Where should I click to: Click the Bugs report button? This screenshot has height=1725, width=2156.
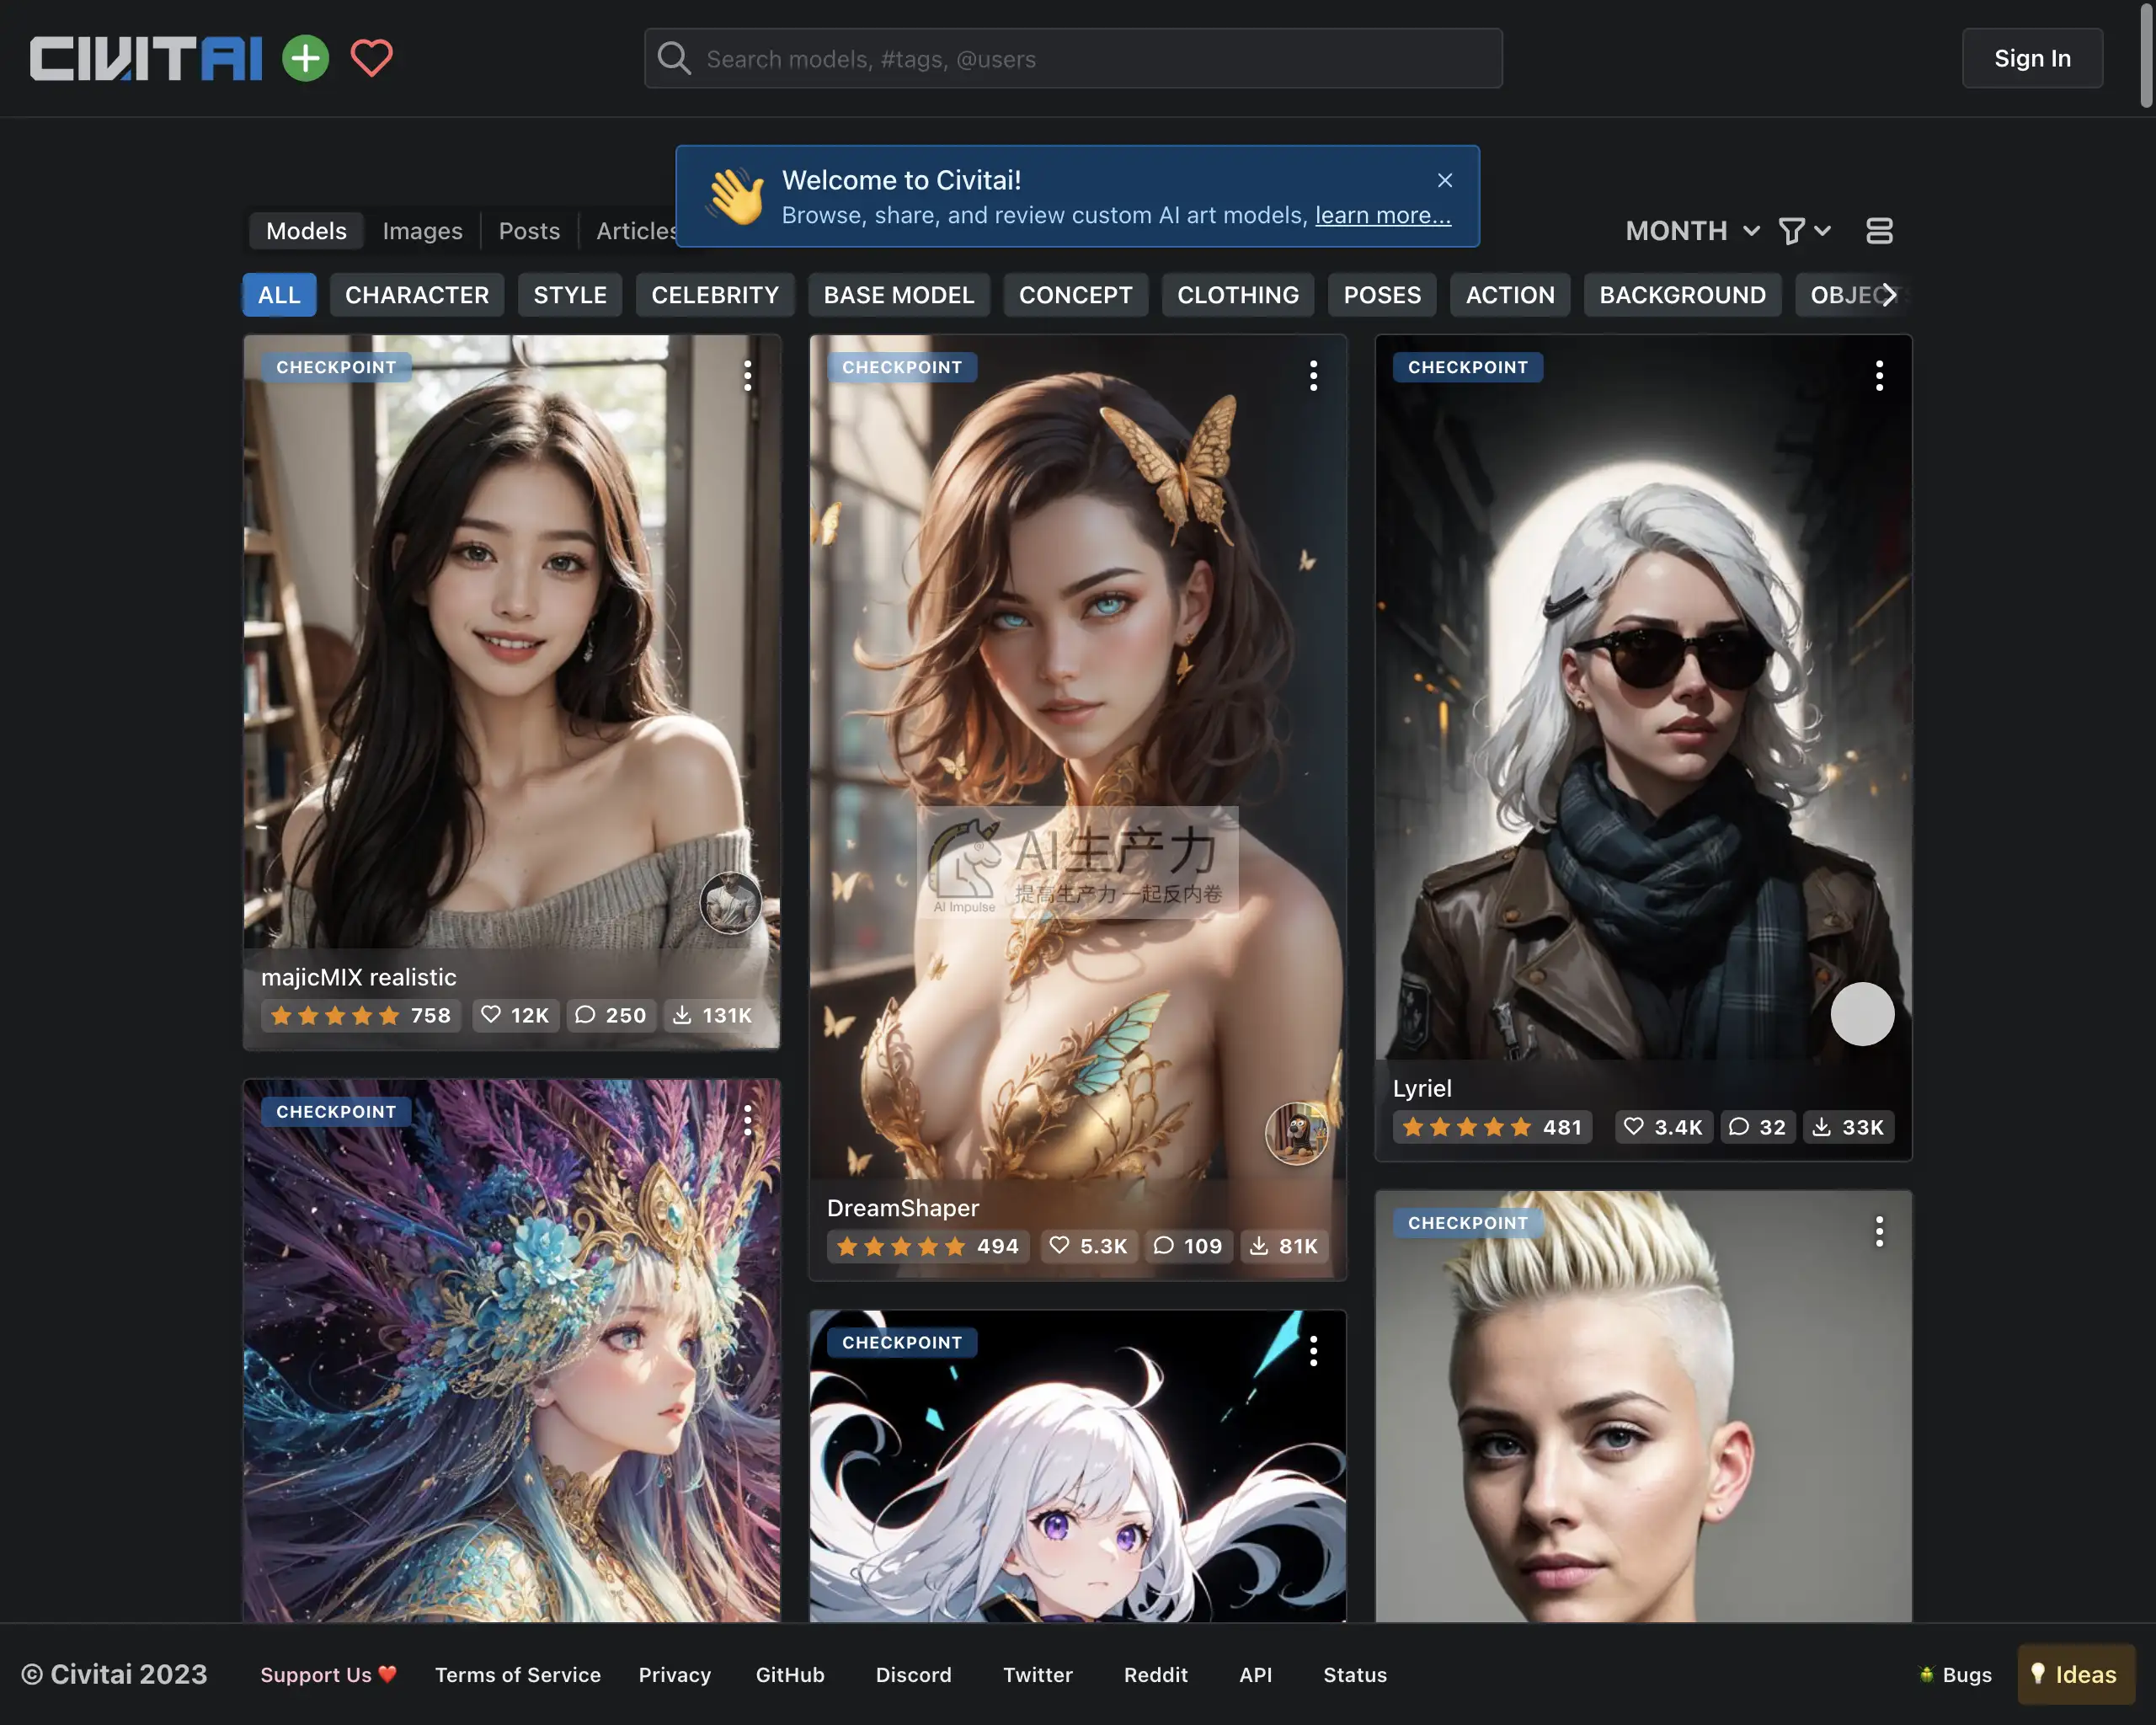(x=1955, y=1675)
